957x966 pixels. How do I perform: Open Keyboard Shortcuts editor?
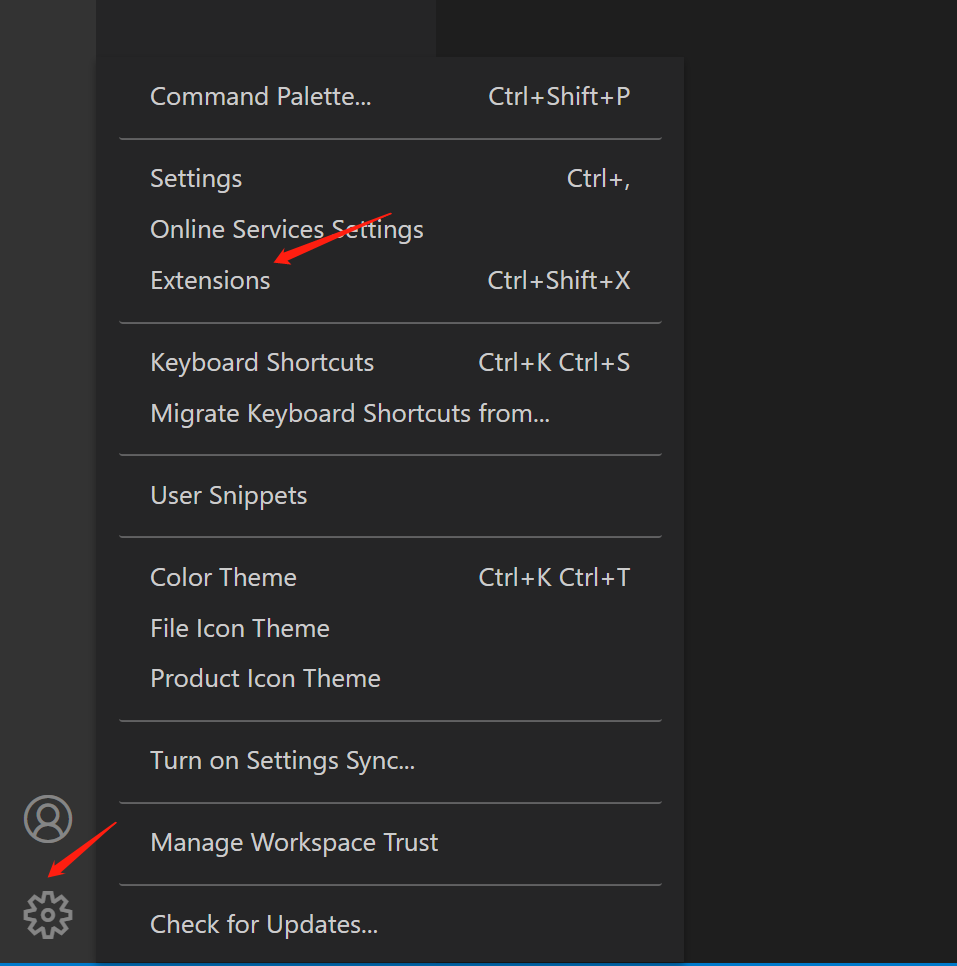coord(262,363)
